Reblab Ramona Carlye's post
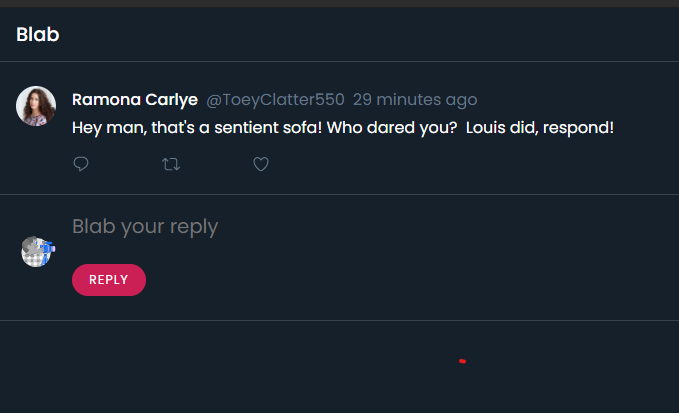The width and height of the screenshot is (679, 413). click(x=171, y=164)
